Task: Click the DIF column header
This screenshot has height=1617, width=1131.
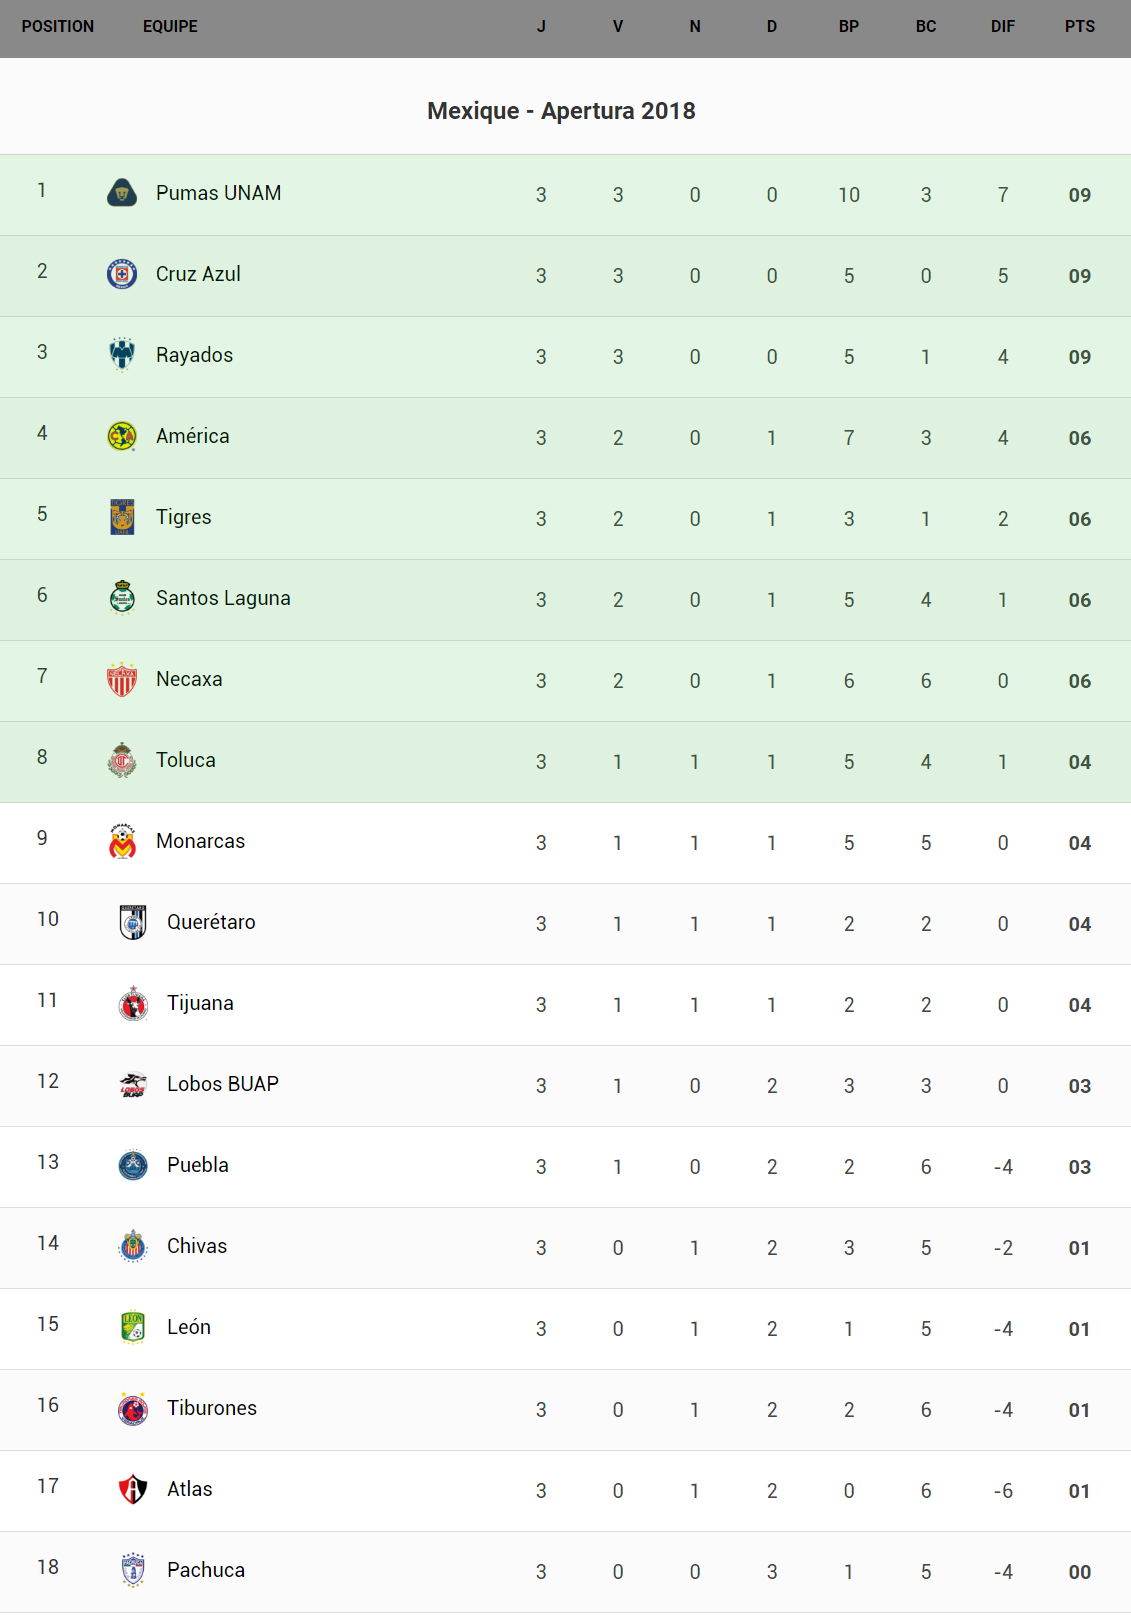Action: pos(1002,27)
